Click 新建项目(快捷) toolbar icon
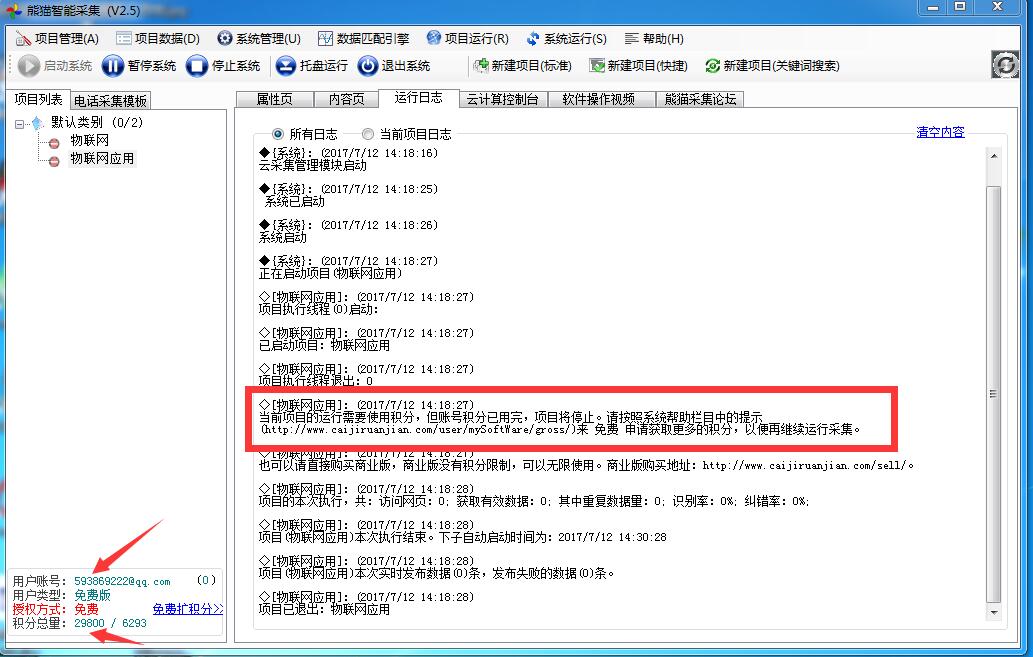1033x657 pixels. point(597,66)
